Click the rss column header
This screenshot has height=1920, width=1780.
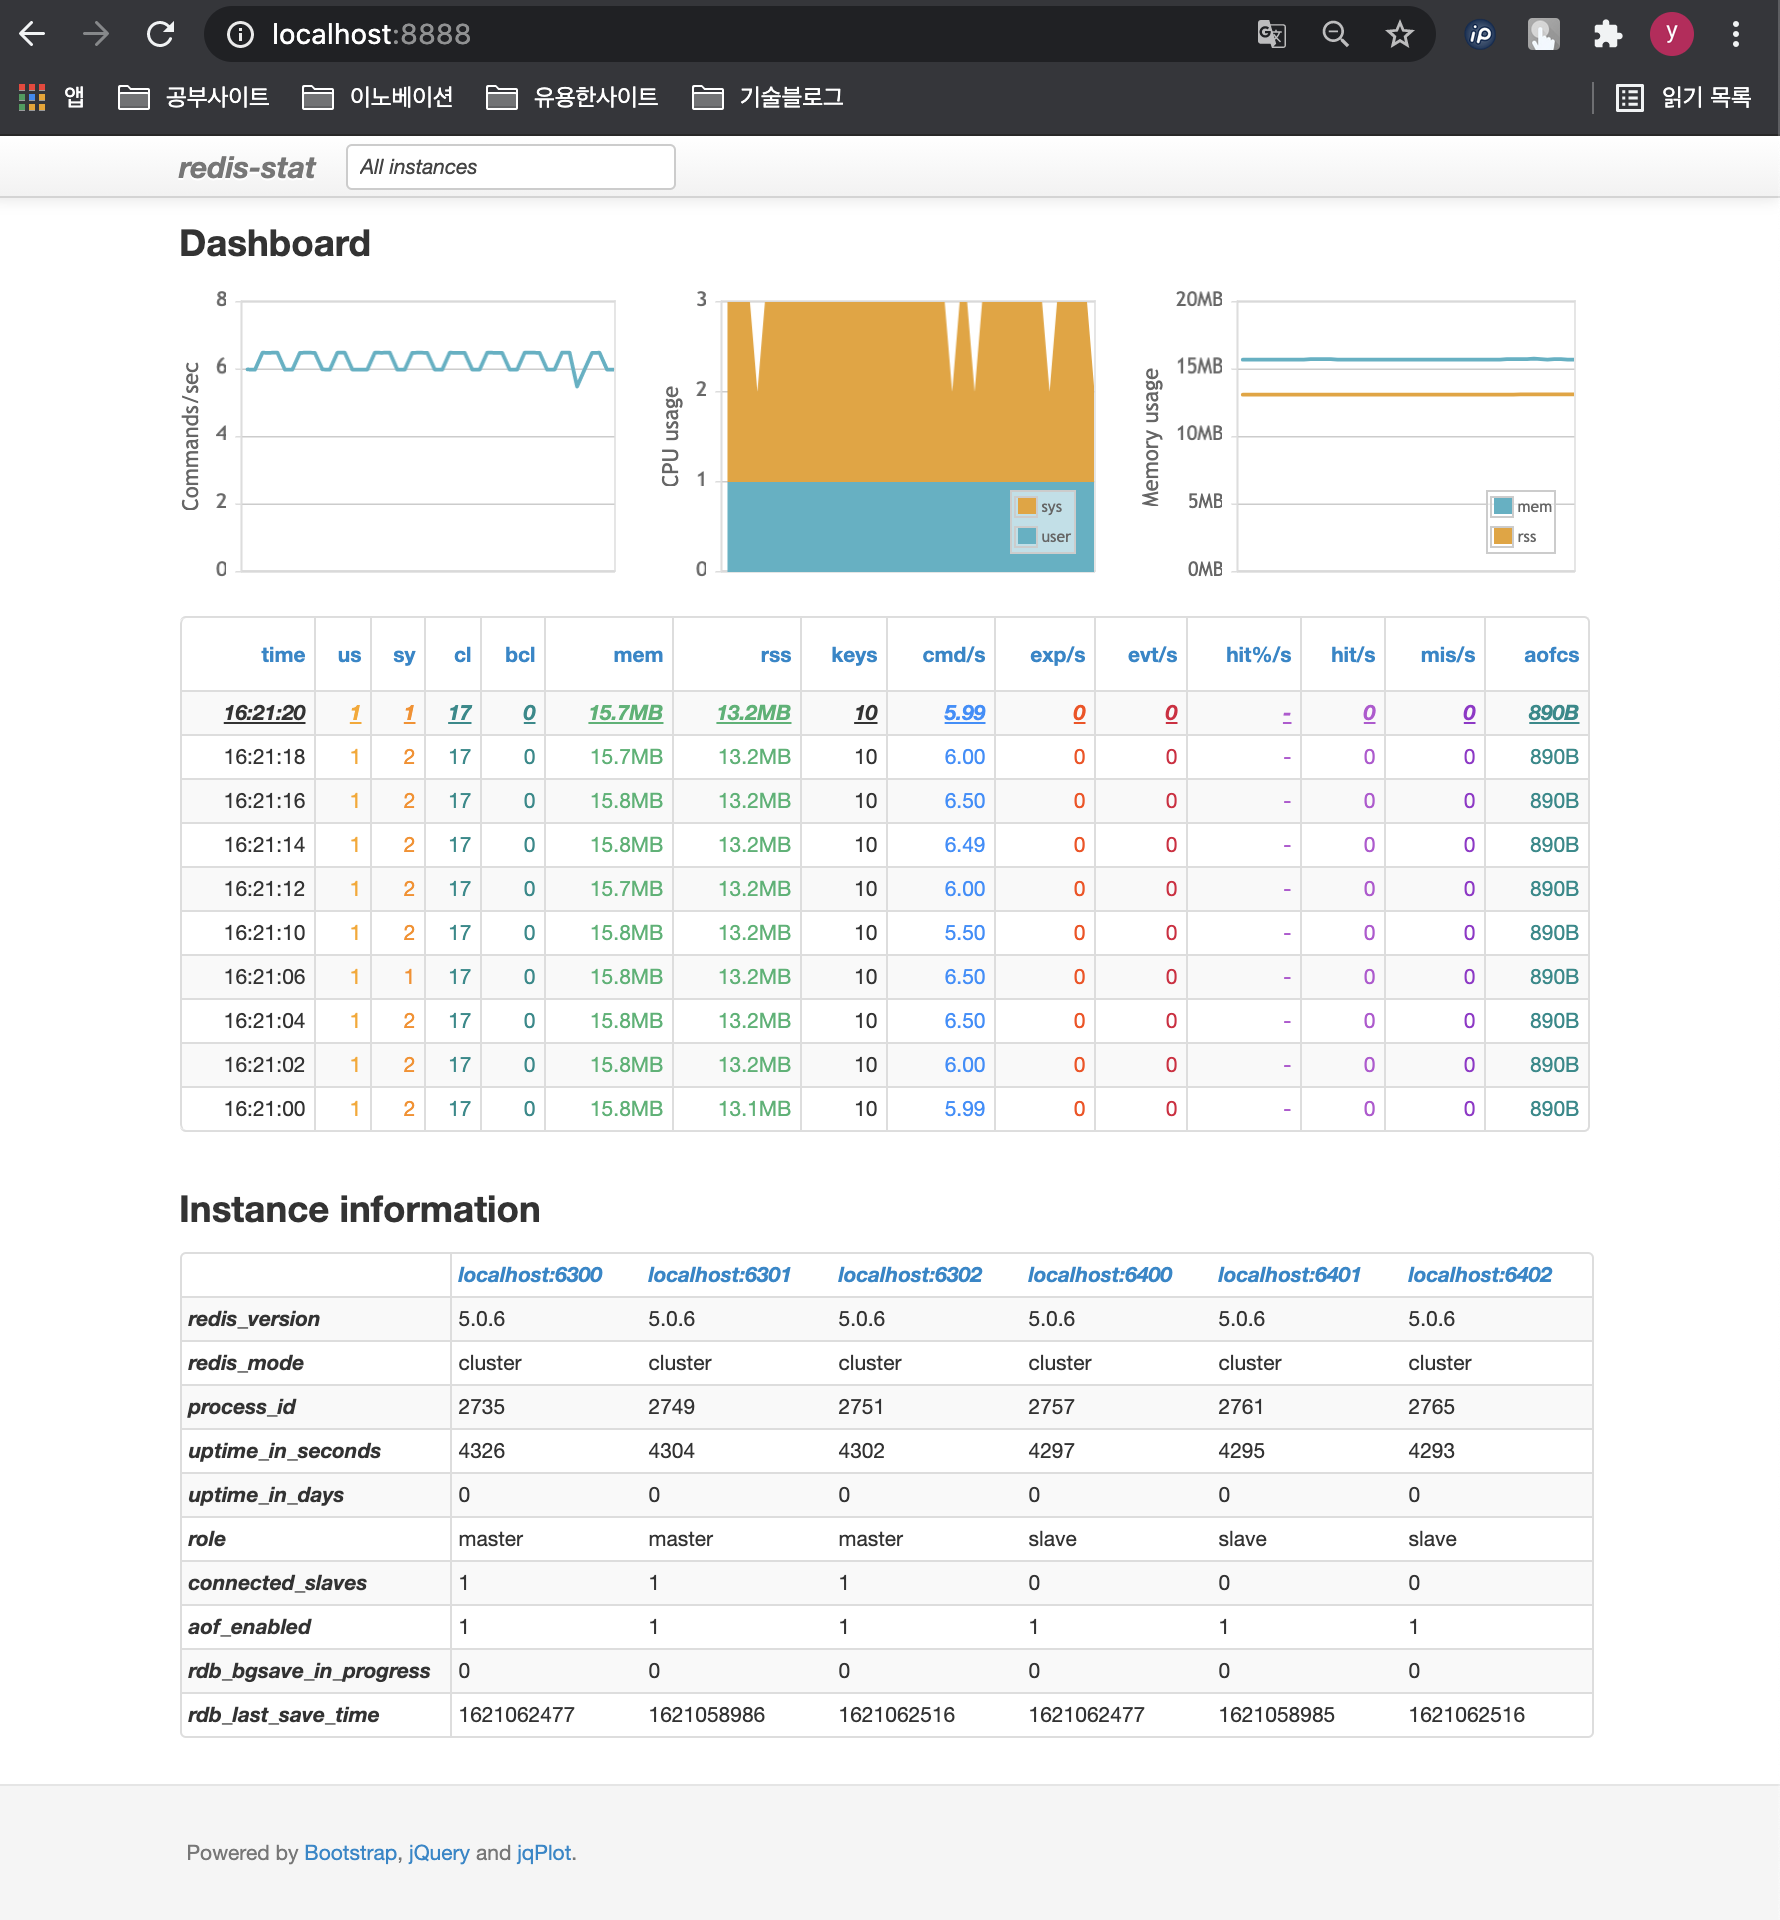(775, 654)
